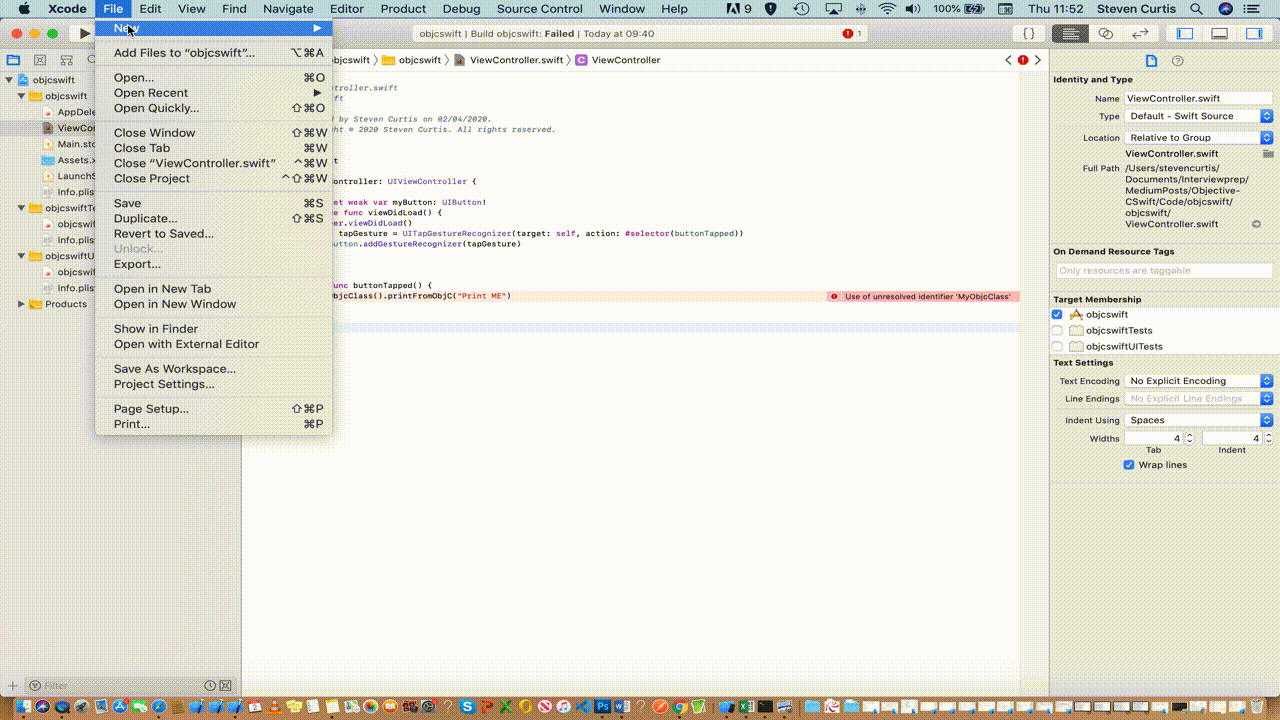Click the ViewController class in the jump bar
The height and width of the screenshot is (720, 1280).
[618, 60]
